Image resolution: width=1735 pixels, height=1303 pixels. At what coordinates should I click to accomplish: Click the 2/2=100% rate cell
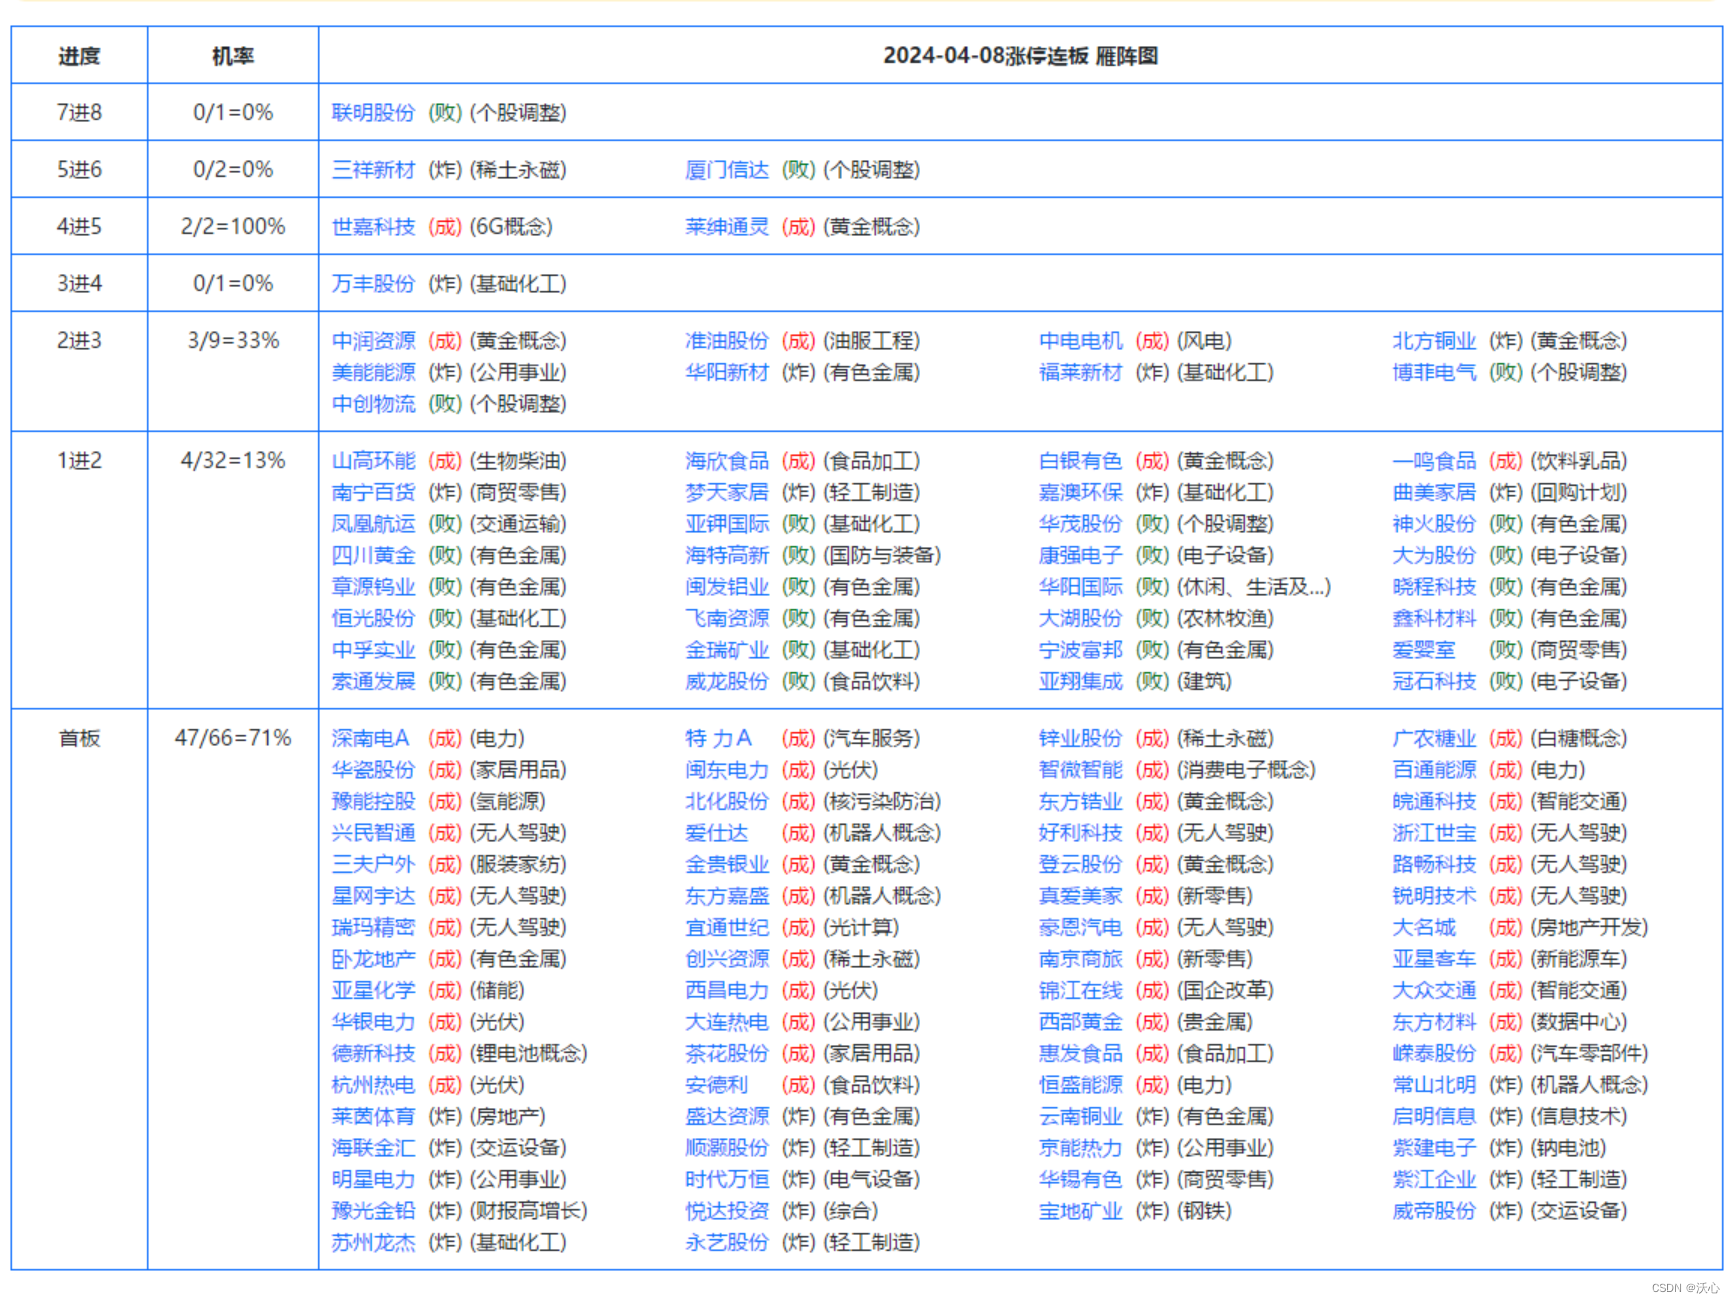click(233, 227)
